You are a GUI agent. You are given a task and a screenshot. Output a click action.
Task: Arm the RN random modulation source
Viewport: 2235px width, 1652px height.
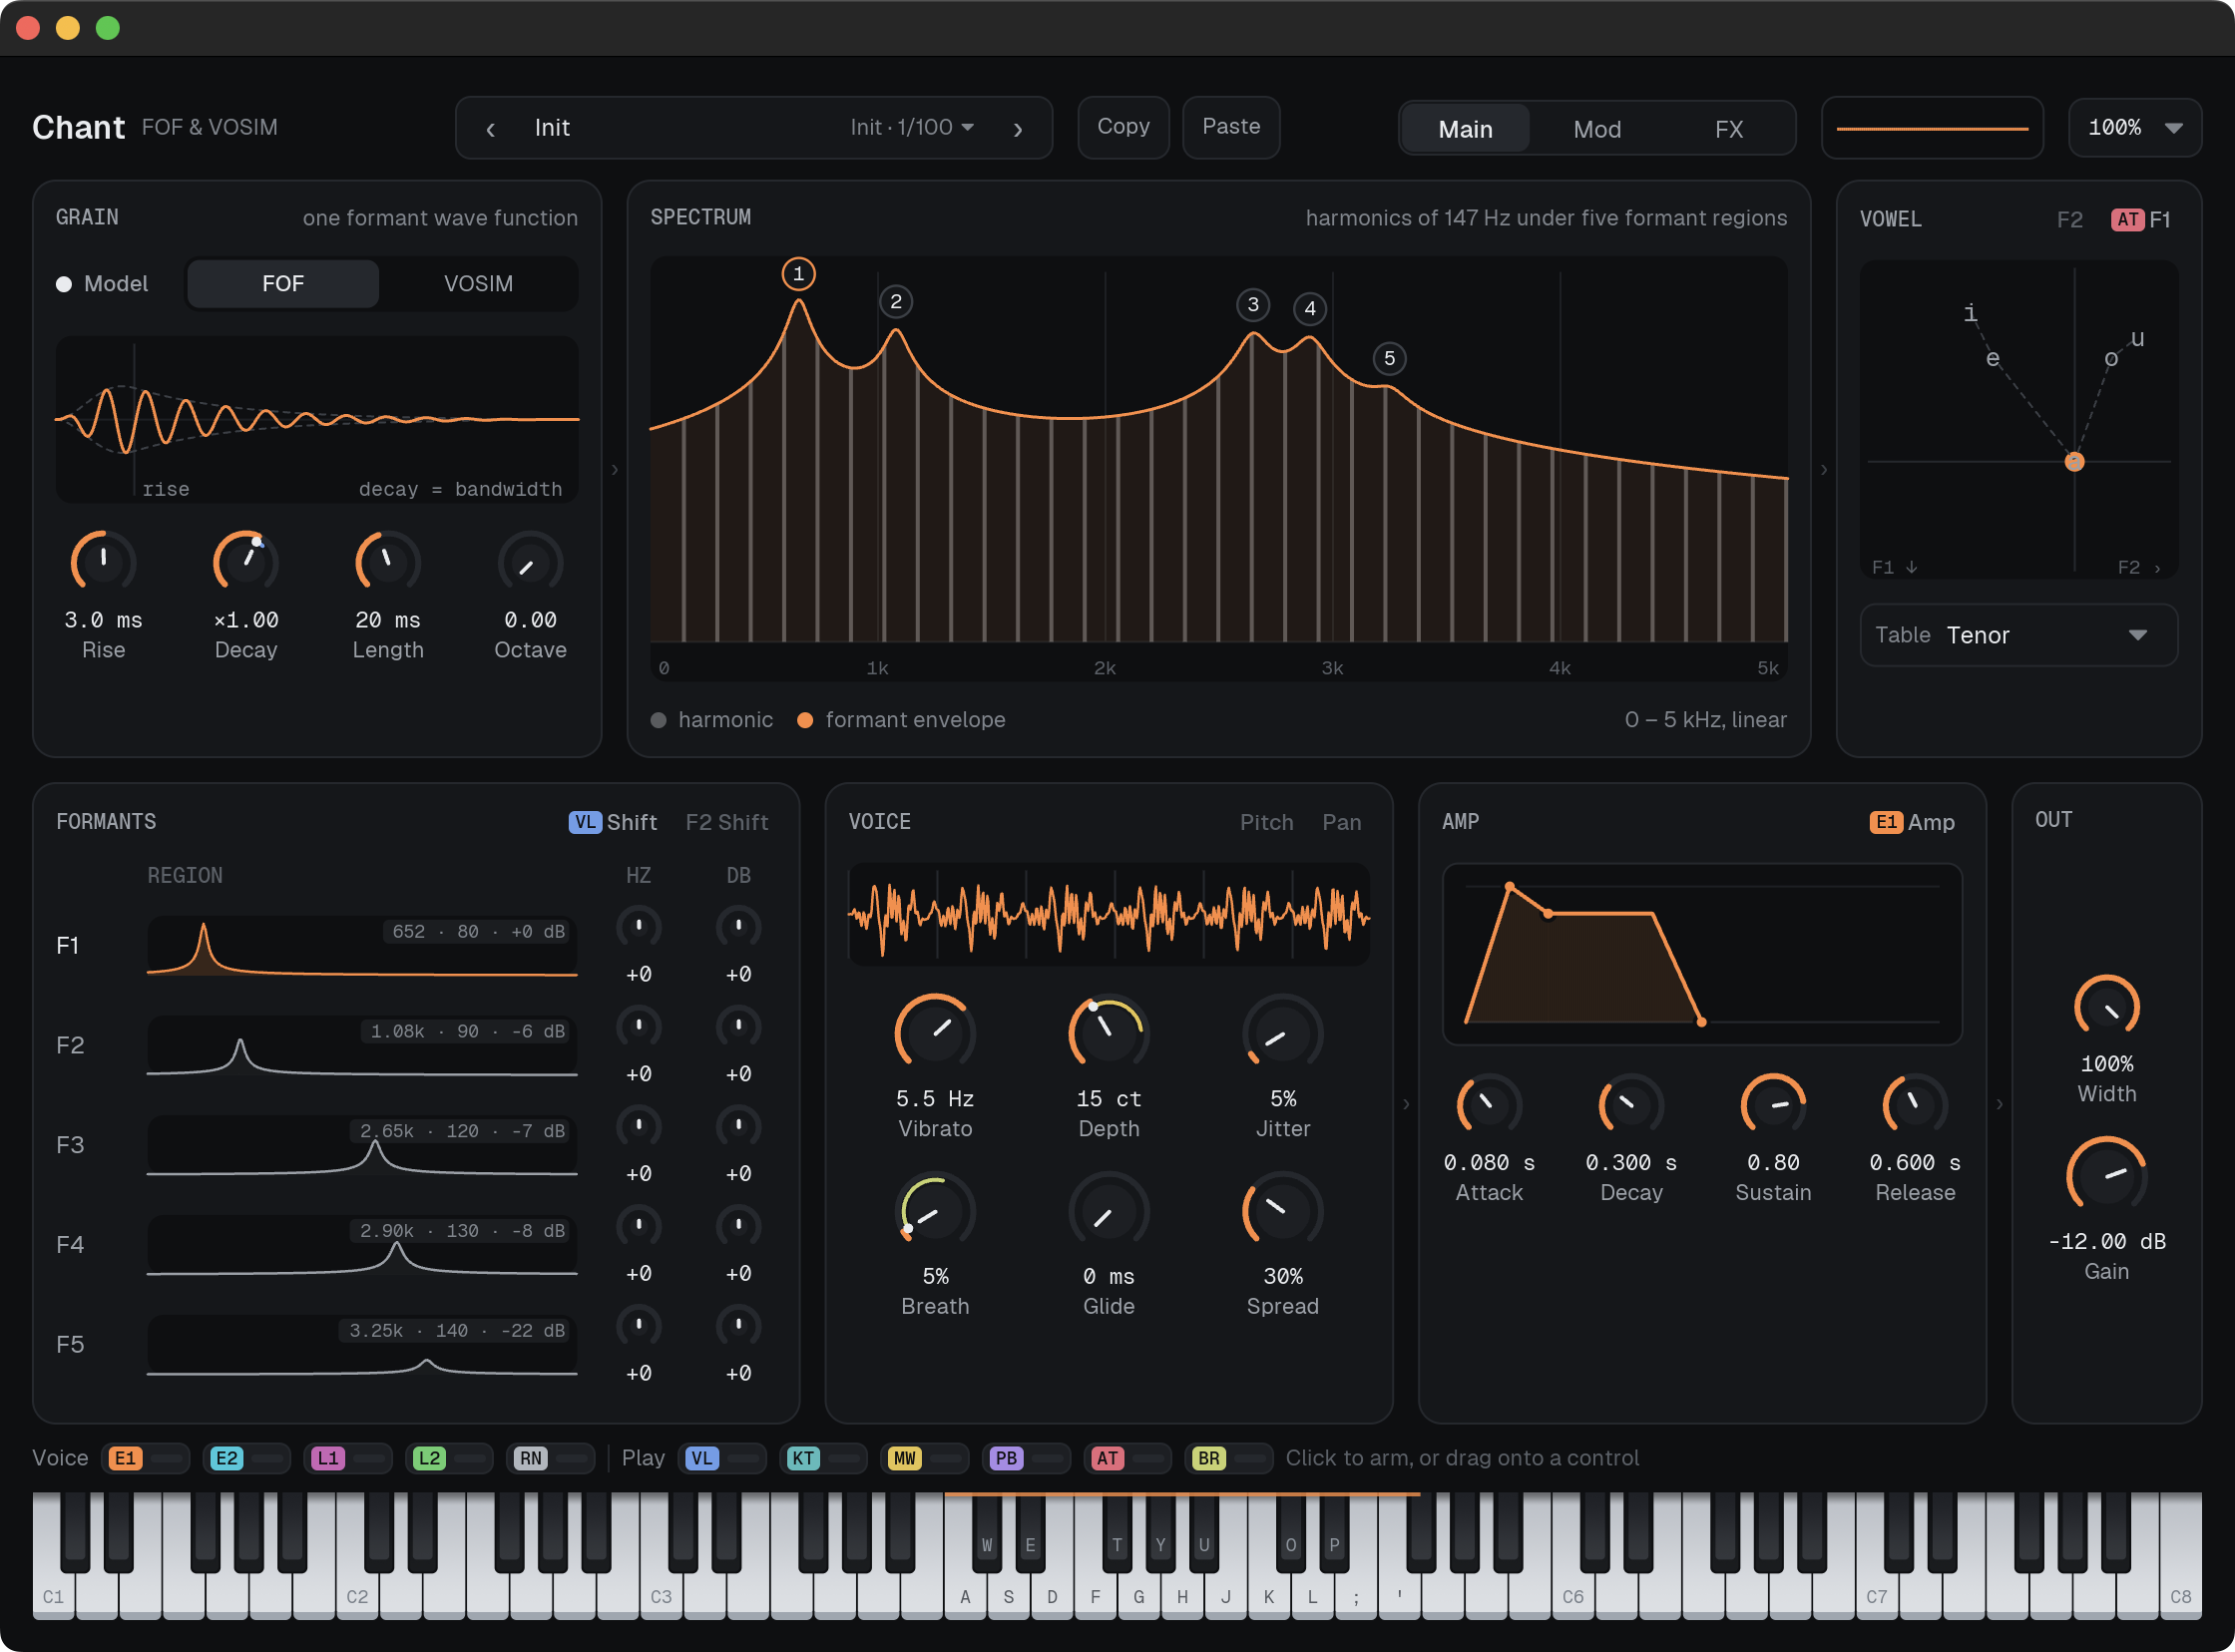551,1458
